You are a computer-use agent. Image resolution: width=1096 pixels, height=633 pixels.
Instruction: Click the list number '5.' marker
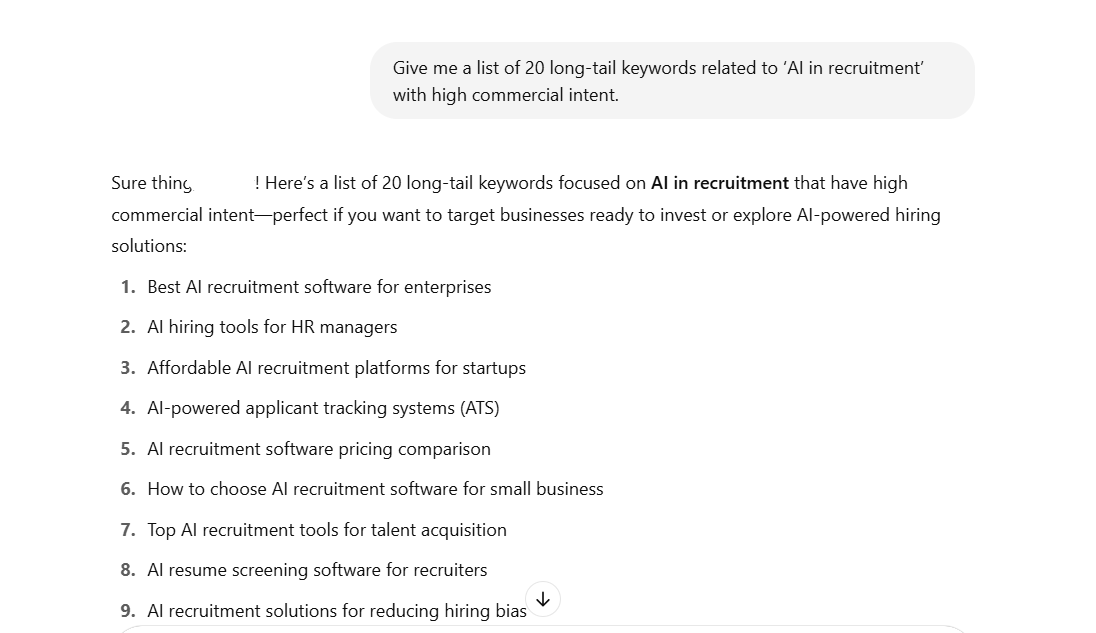[128, 449]
